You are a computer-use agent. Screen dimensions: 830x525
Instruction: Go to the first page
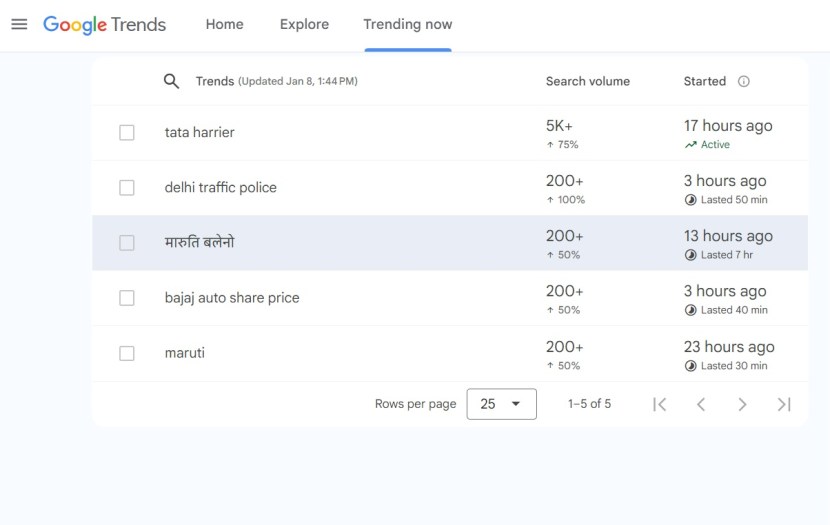(x=659, y=404)
